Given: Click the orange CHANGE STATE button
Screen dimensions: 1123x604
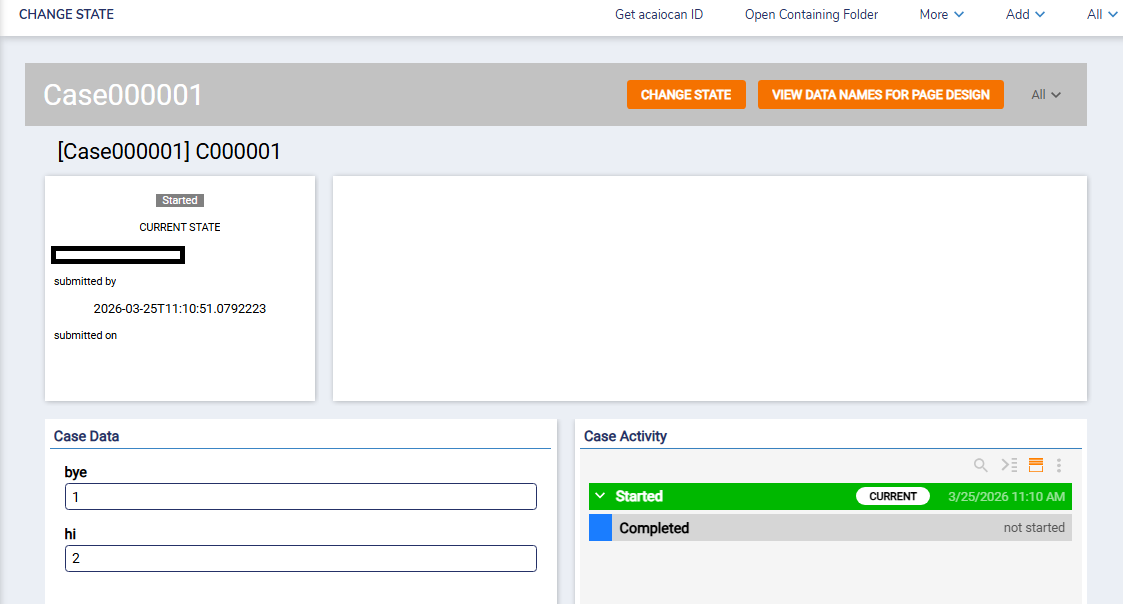Looking at the screenshot, I should [686, 95].
